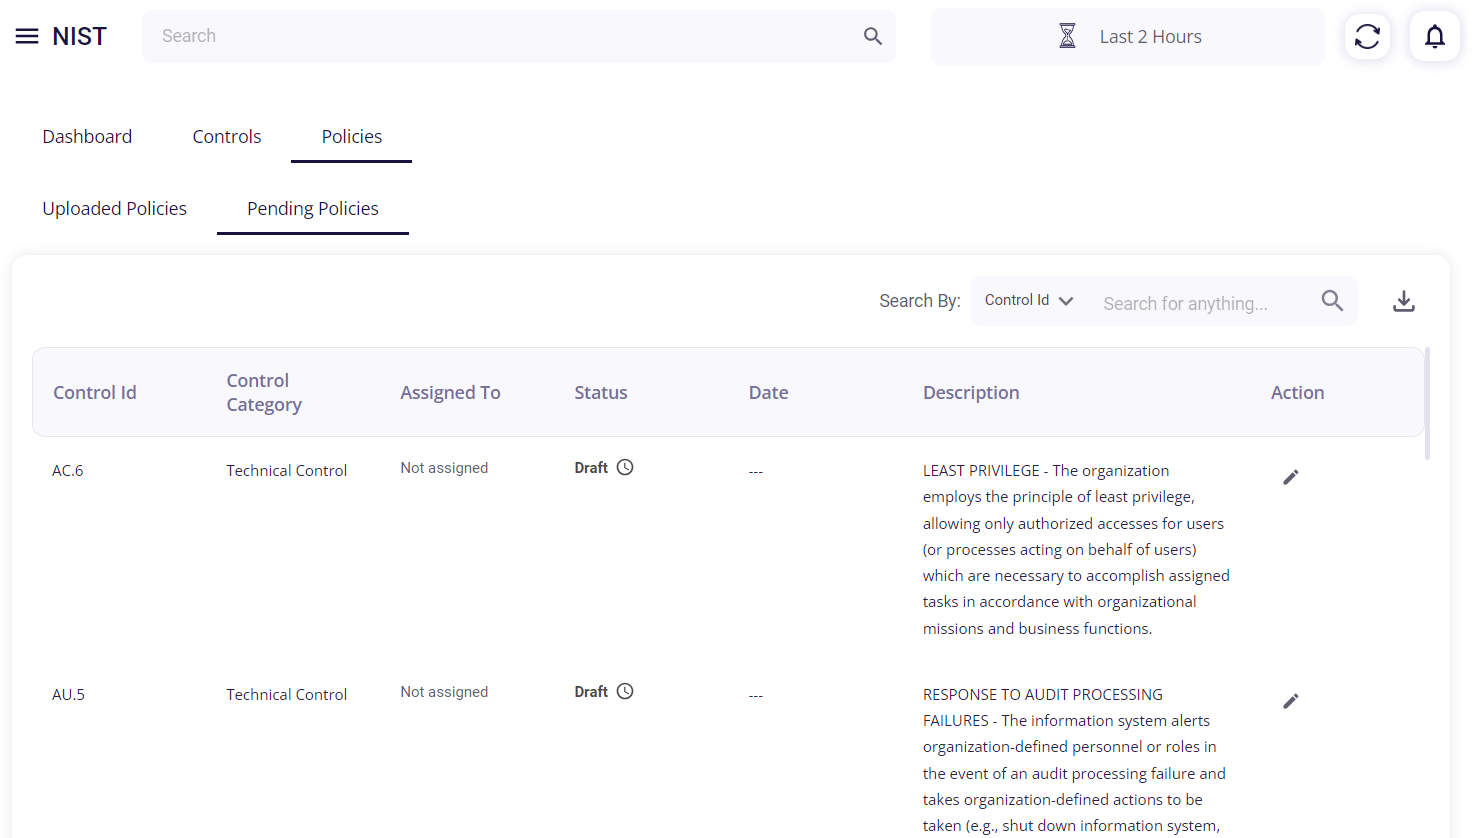This screenshot has height=838, width=1472.
Task: Open notifications bell
Action: [1435, 36]
